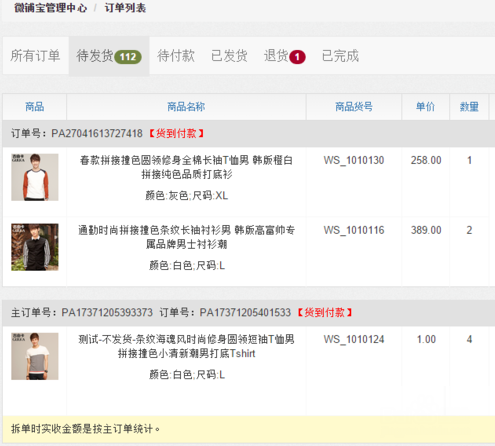Click item number WS_1010124
This screenshot has height=446, width=495.
point(354,340)
